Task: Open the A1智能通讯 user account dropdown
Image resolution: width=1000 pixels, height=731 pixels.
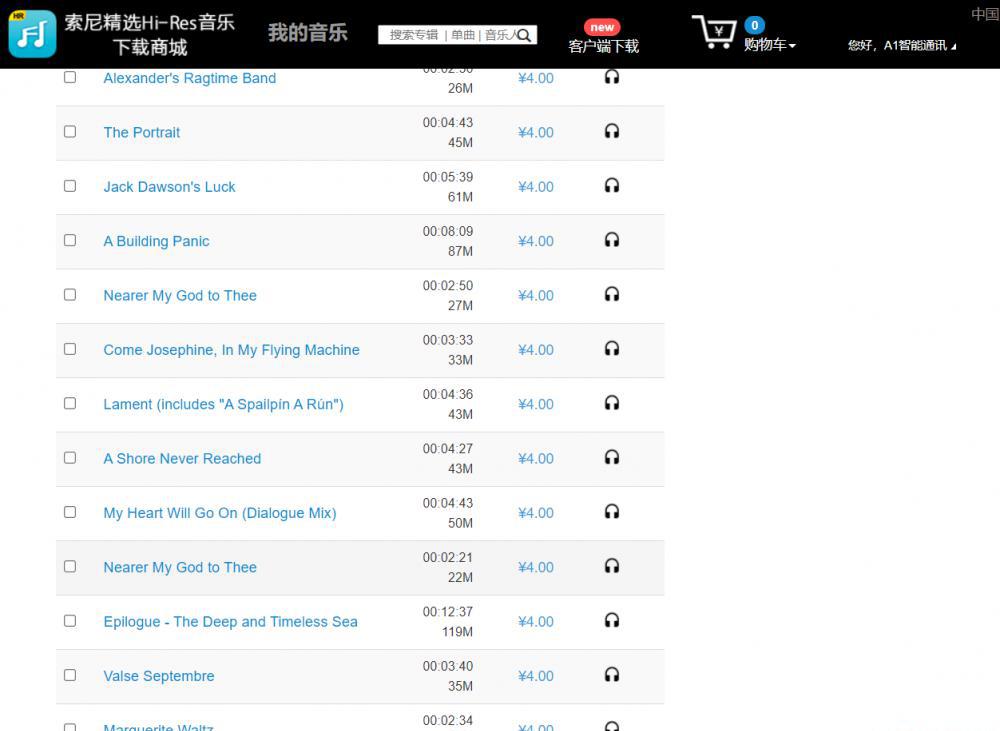Action: tap(902, 45)
